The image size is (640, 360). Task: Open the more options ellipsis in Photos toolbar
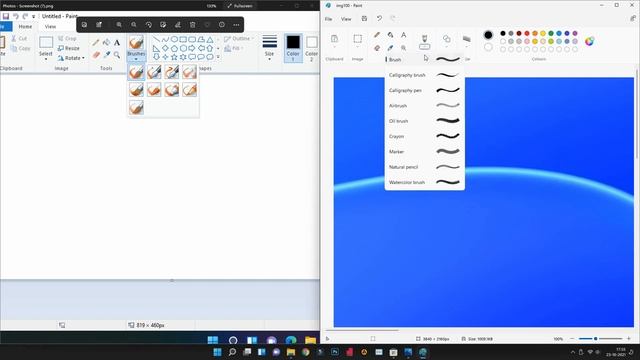(236, 25)
